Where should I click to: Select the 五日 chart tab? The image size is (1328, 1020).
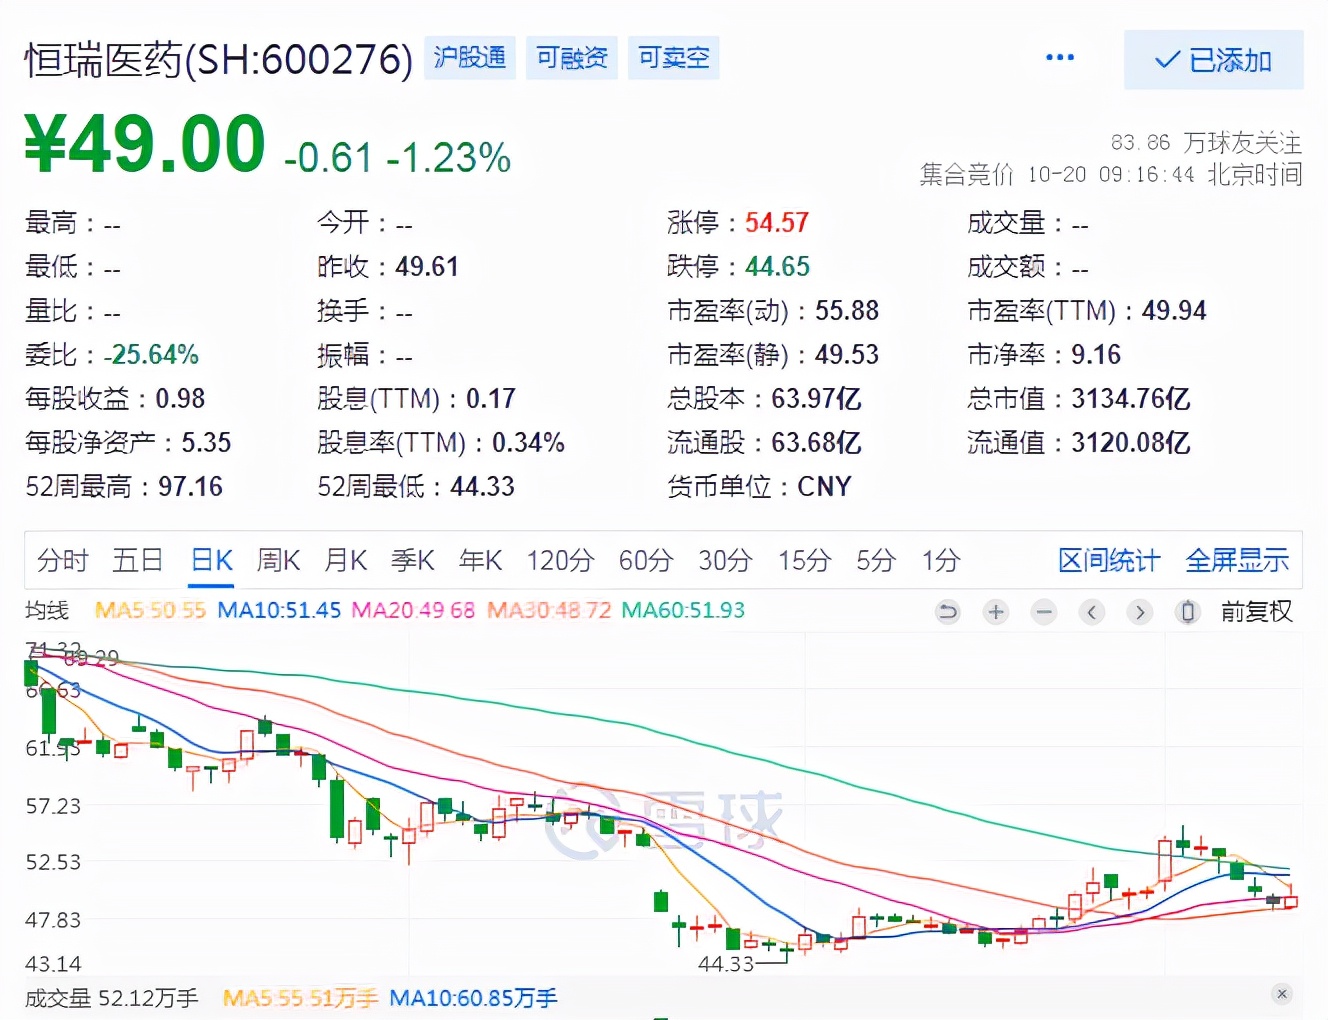(137, 560)
